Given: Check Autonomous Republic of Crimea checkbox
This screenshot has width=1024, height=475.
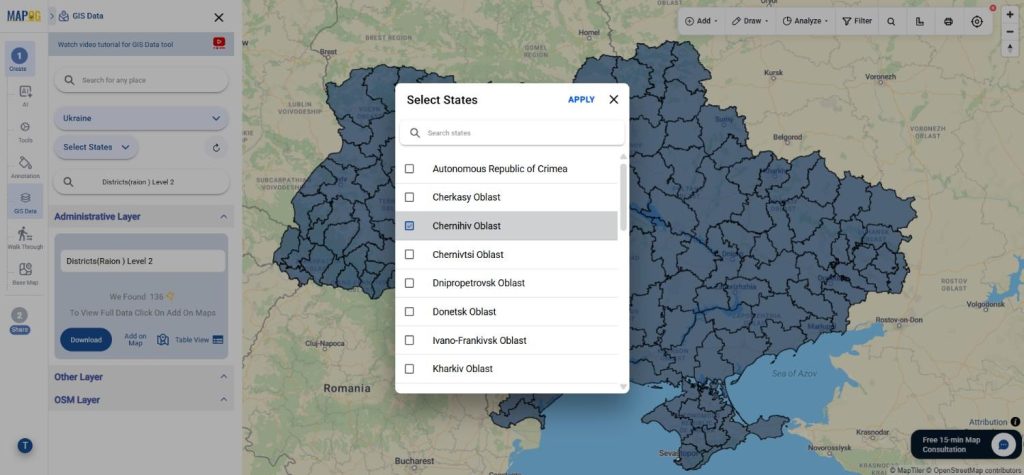Looking at the screenshot, I should point(409,169).
